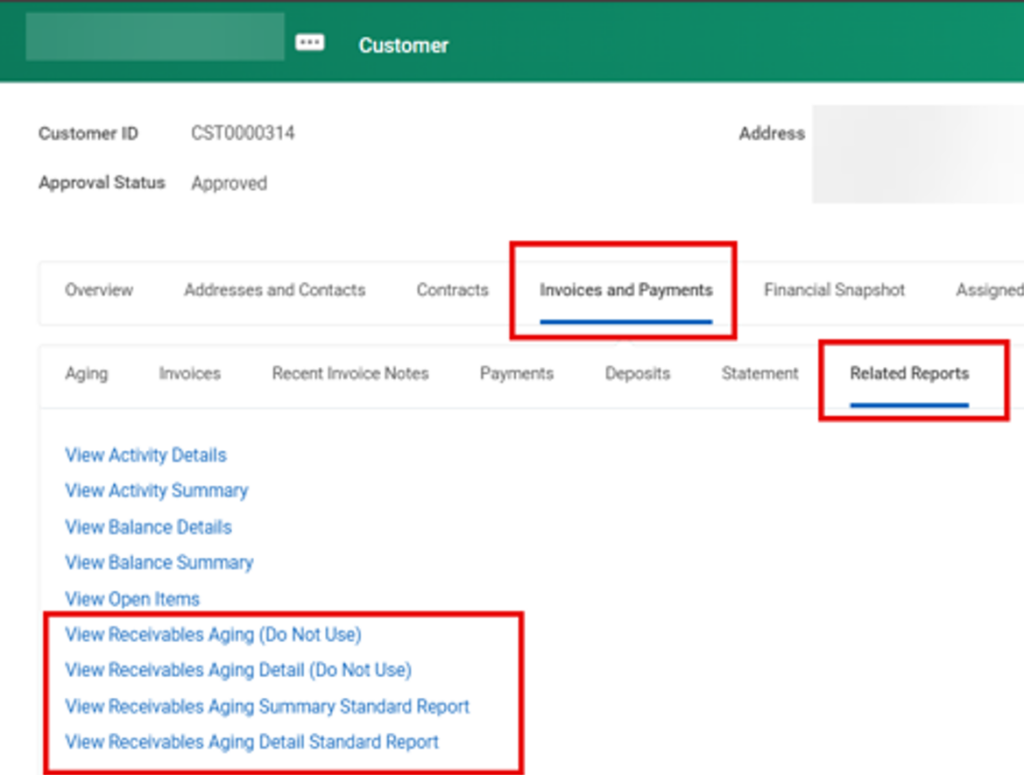Viewport: 1024px width, 775px height.
Task: Open the Financial Snapshot tab
Action: 834,290
